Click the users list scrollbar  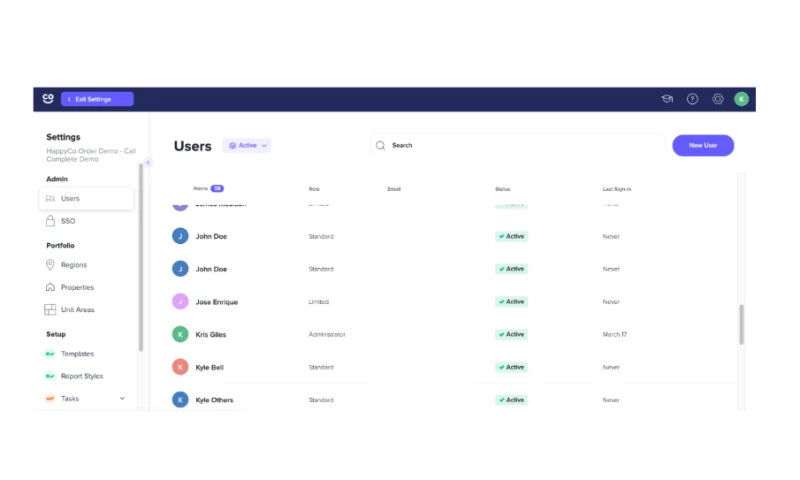pyautogui.click(x=741, y=324)
